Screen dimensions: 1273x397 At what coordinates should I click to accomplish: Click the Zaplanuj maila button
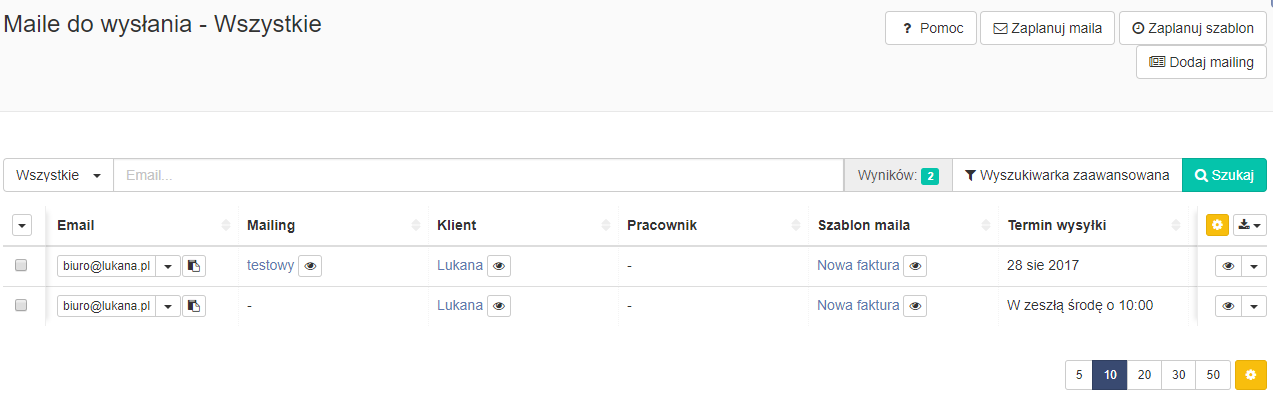[x=1047, y=29]
